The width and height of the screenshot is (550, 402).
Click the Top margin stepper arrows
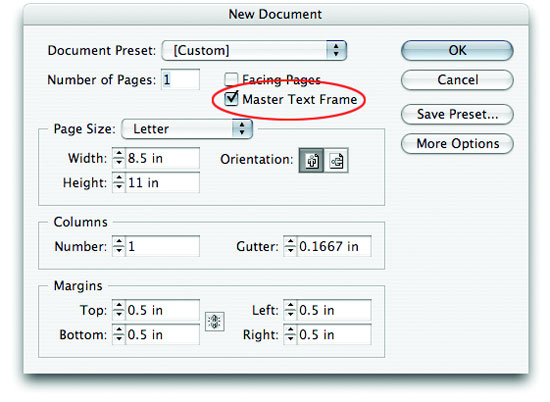pyautogui.click(x=119, y=310)
